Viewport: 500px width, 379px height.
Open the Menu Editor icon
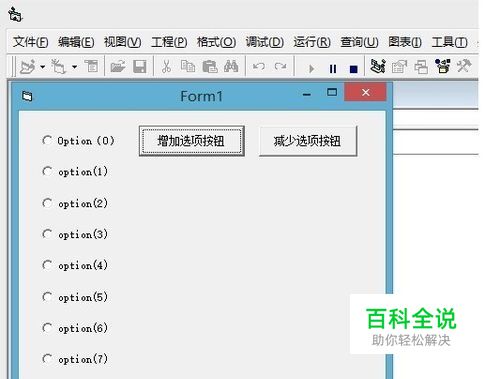click(91, 66)
